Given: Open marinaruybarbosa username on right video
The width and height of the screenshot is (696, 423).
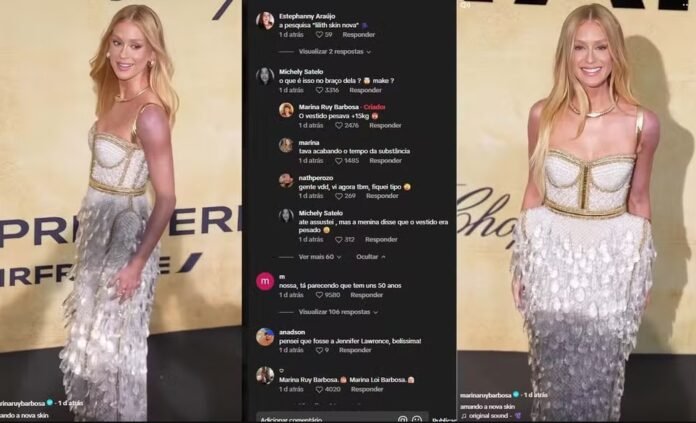Looking at the screenshot, I should (x=485, y=395).
